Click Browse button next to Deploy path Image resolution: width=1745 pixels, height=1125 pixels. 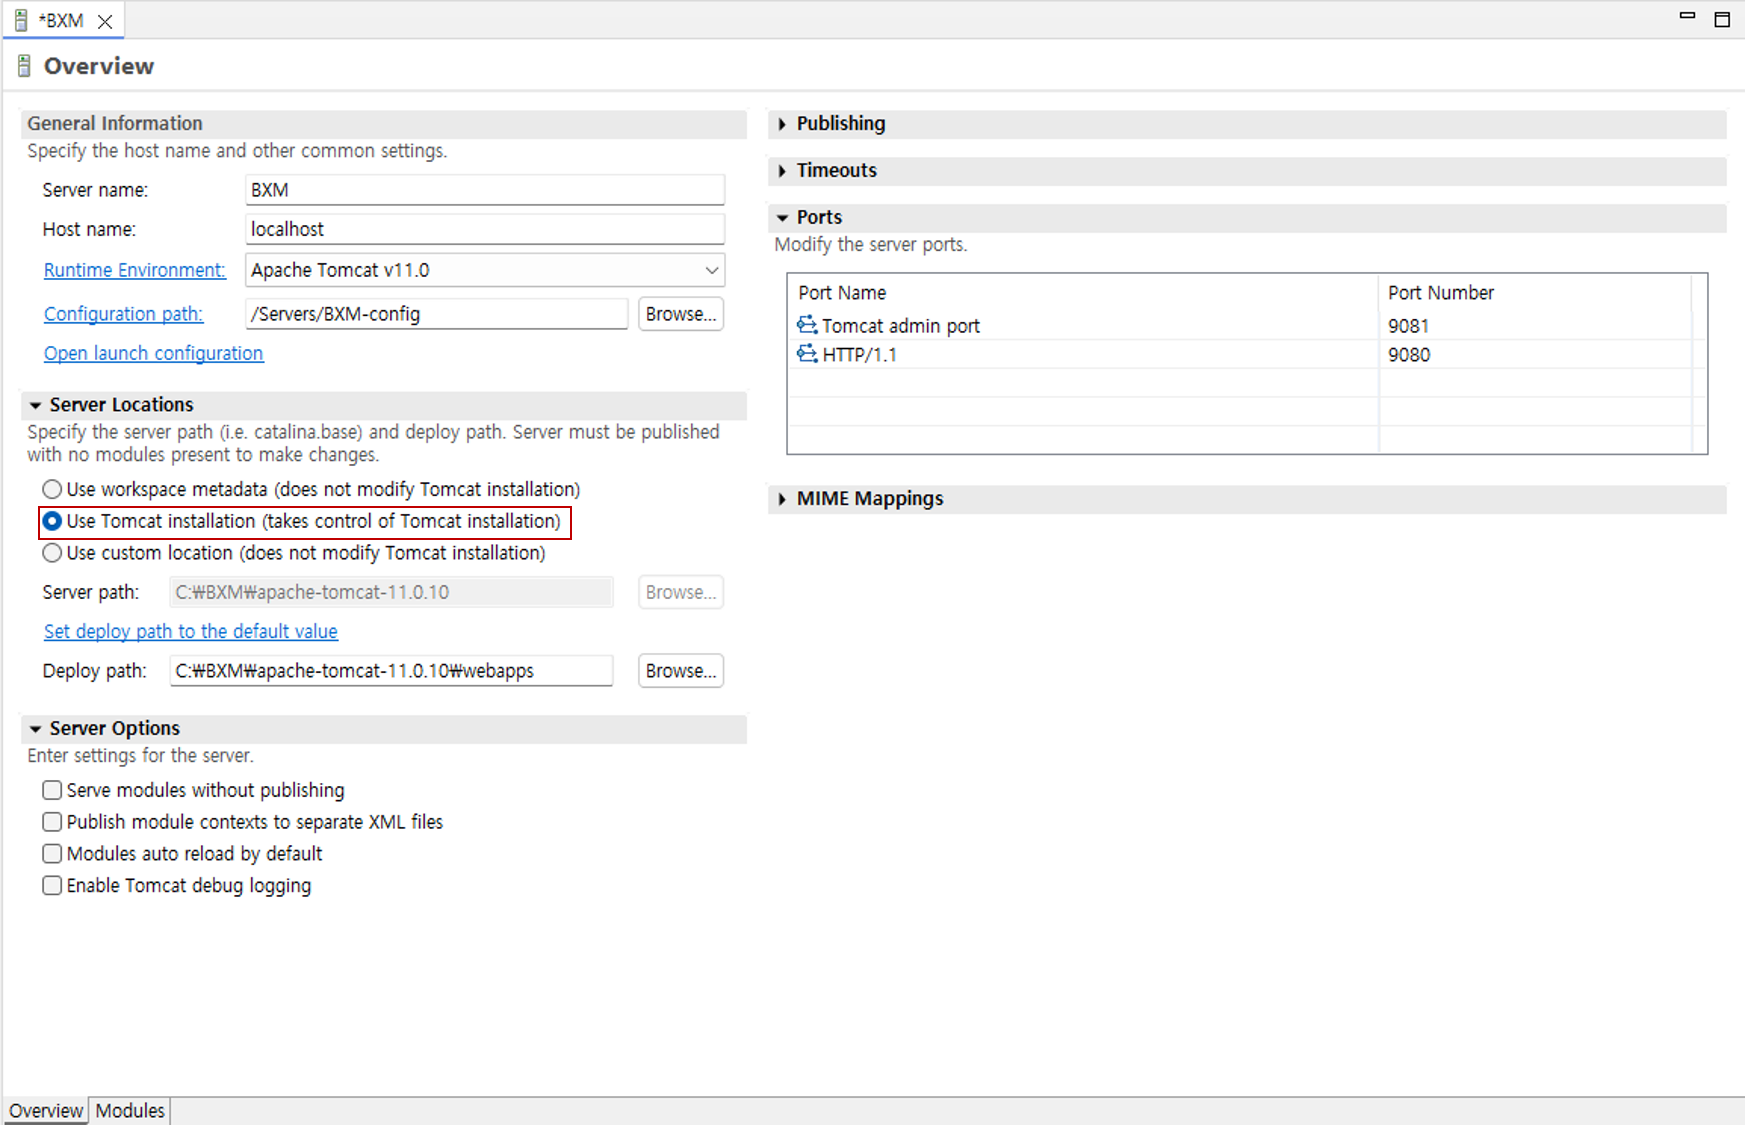[x=680, y=671]
